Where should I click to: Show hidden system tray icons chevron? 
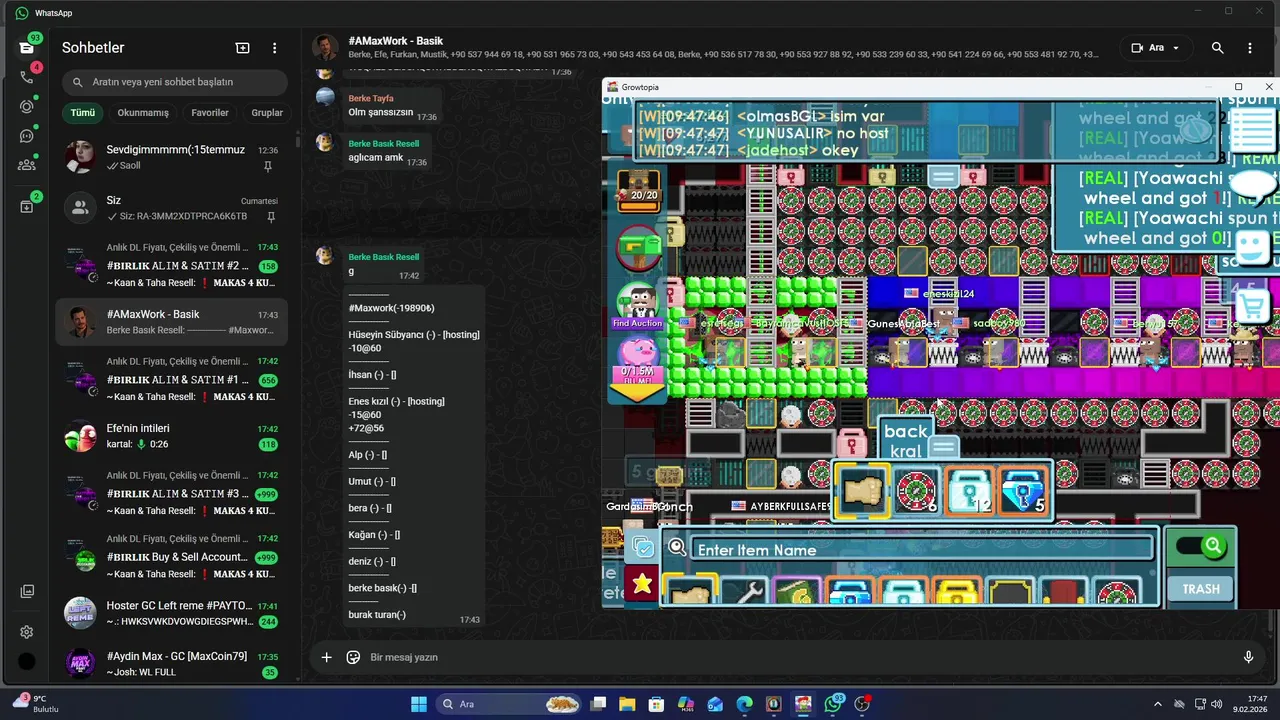[x=1158, y=704]
